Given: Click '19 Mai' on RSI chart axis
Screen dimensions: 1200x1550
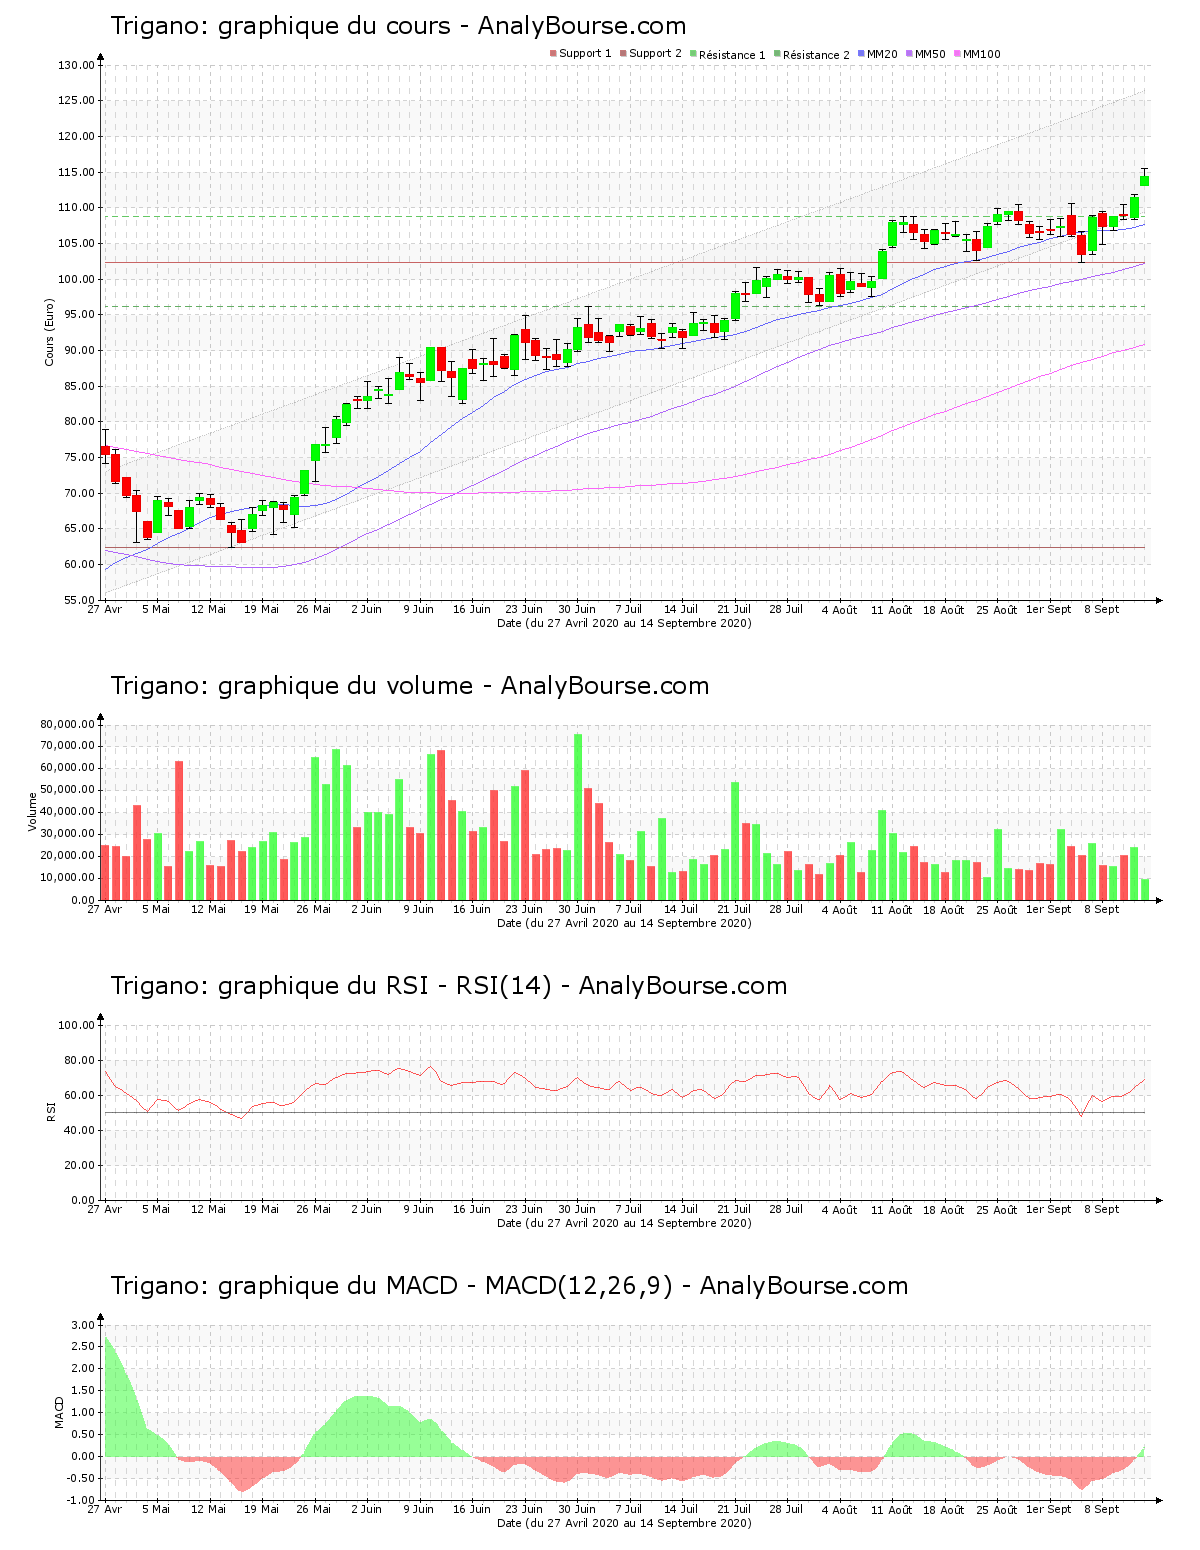Looking at the screenshot, I should tap(261, 1209).
